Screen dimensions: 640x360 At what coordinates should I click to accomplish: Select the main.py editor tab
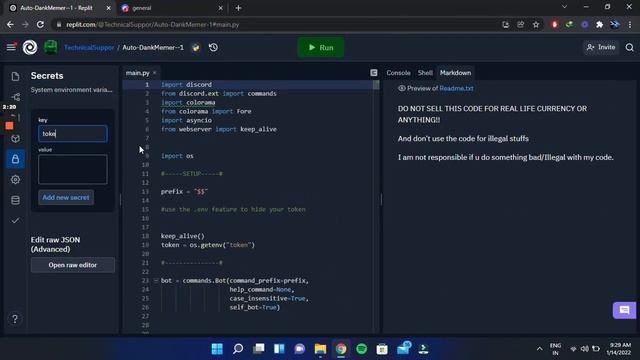click(x=138, y=73)
